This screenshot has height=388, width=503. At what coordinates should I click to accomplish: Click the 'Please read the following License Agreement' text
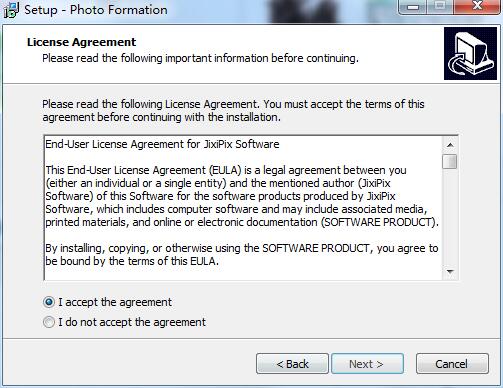233,111
